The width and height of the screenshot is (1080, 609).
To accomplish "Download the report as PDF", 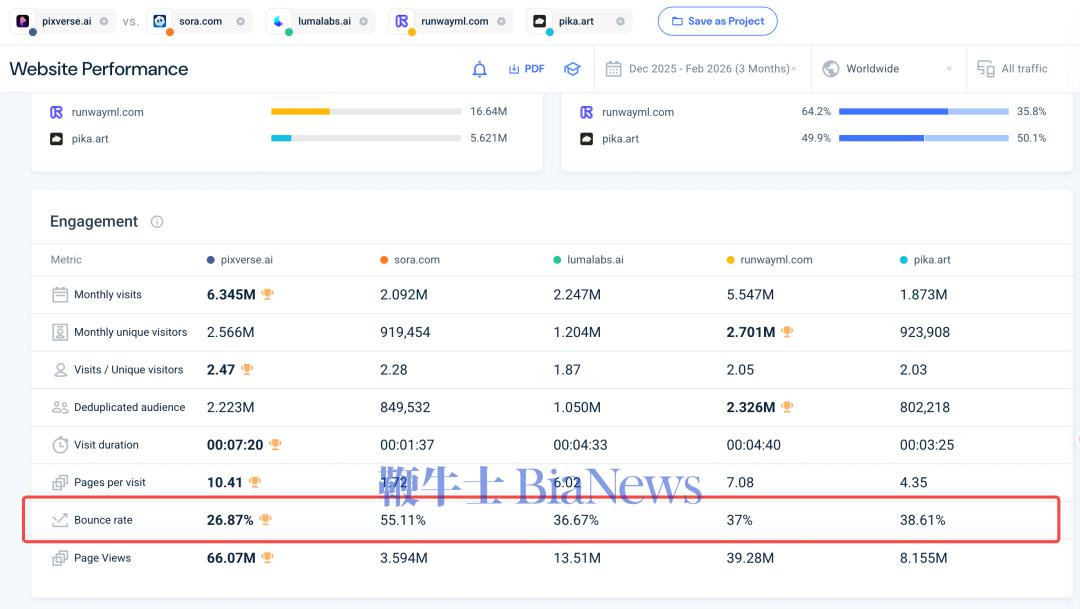I will pos(526,69).
